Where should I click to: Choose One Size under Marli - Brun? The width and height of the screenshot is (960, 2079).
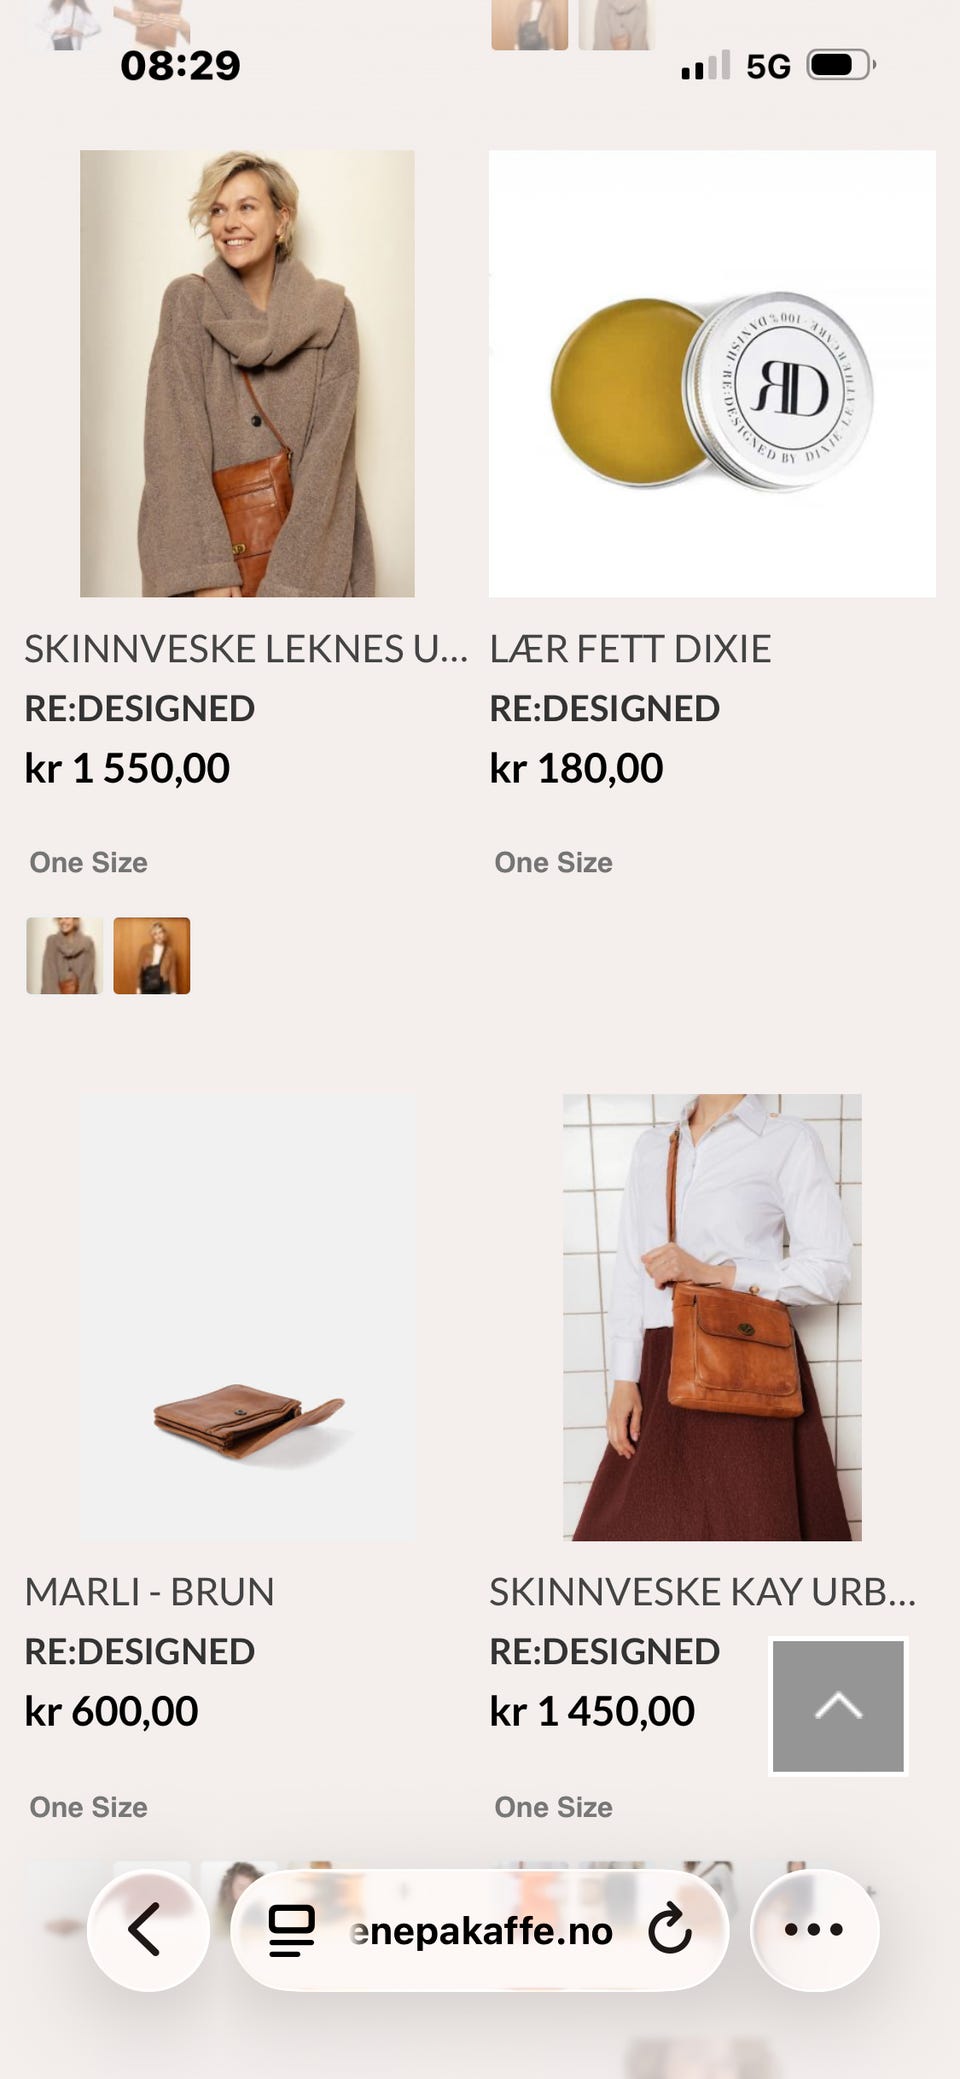pyautogui.click(x=88, y=1807)
